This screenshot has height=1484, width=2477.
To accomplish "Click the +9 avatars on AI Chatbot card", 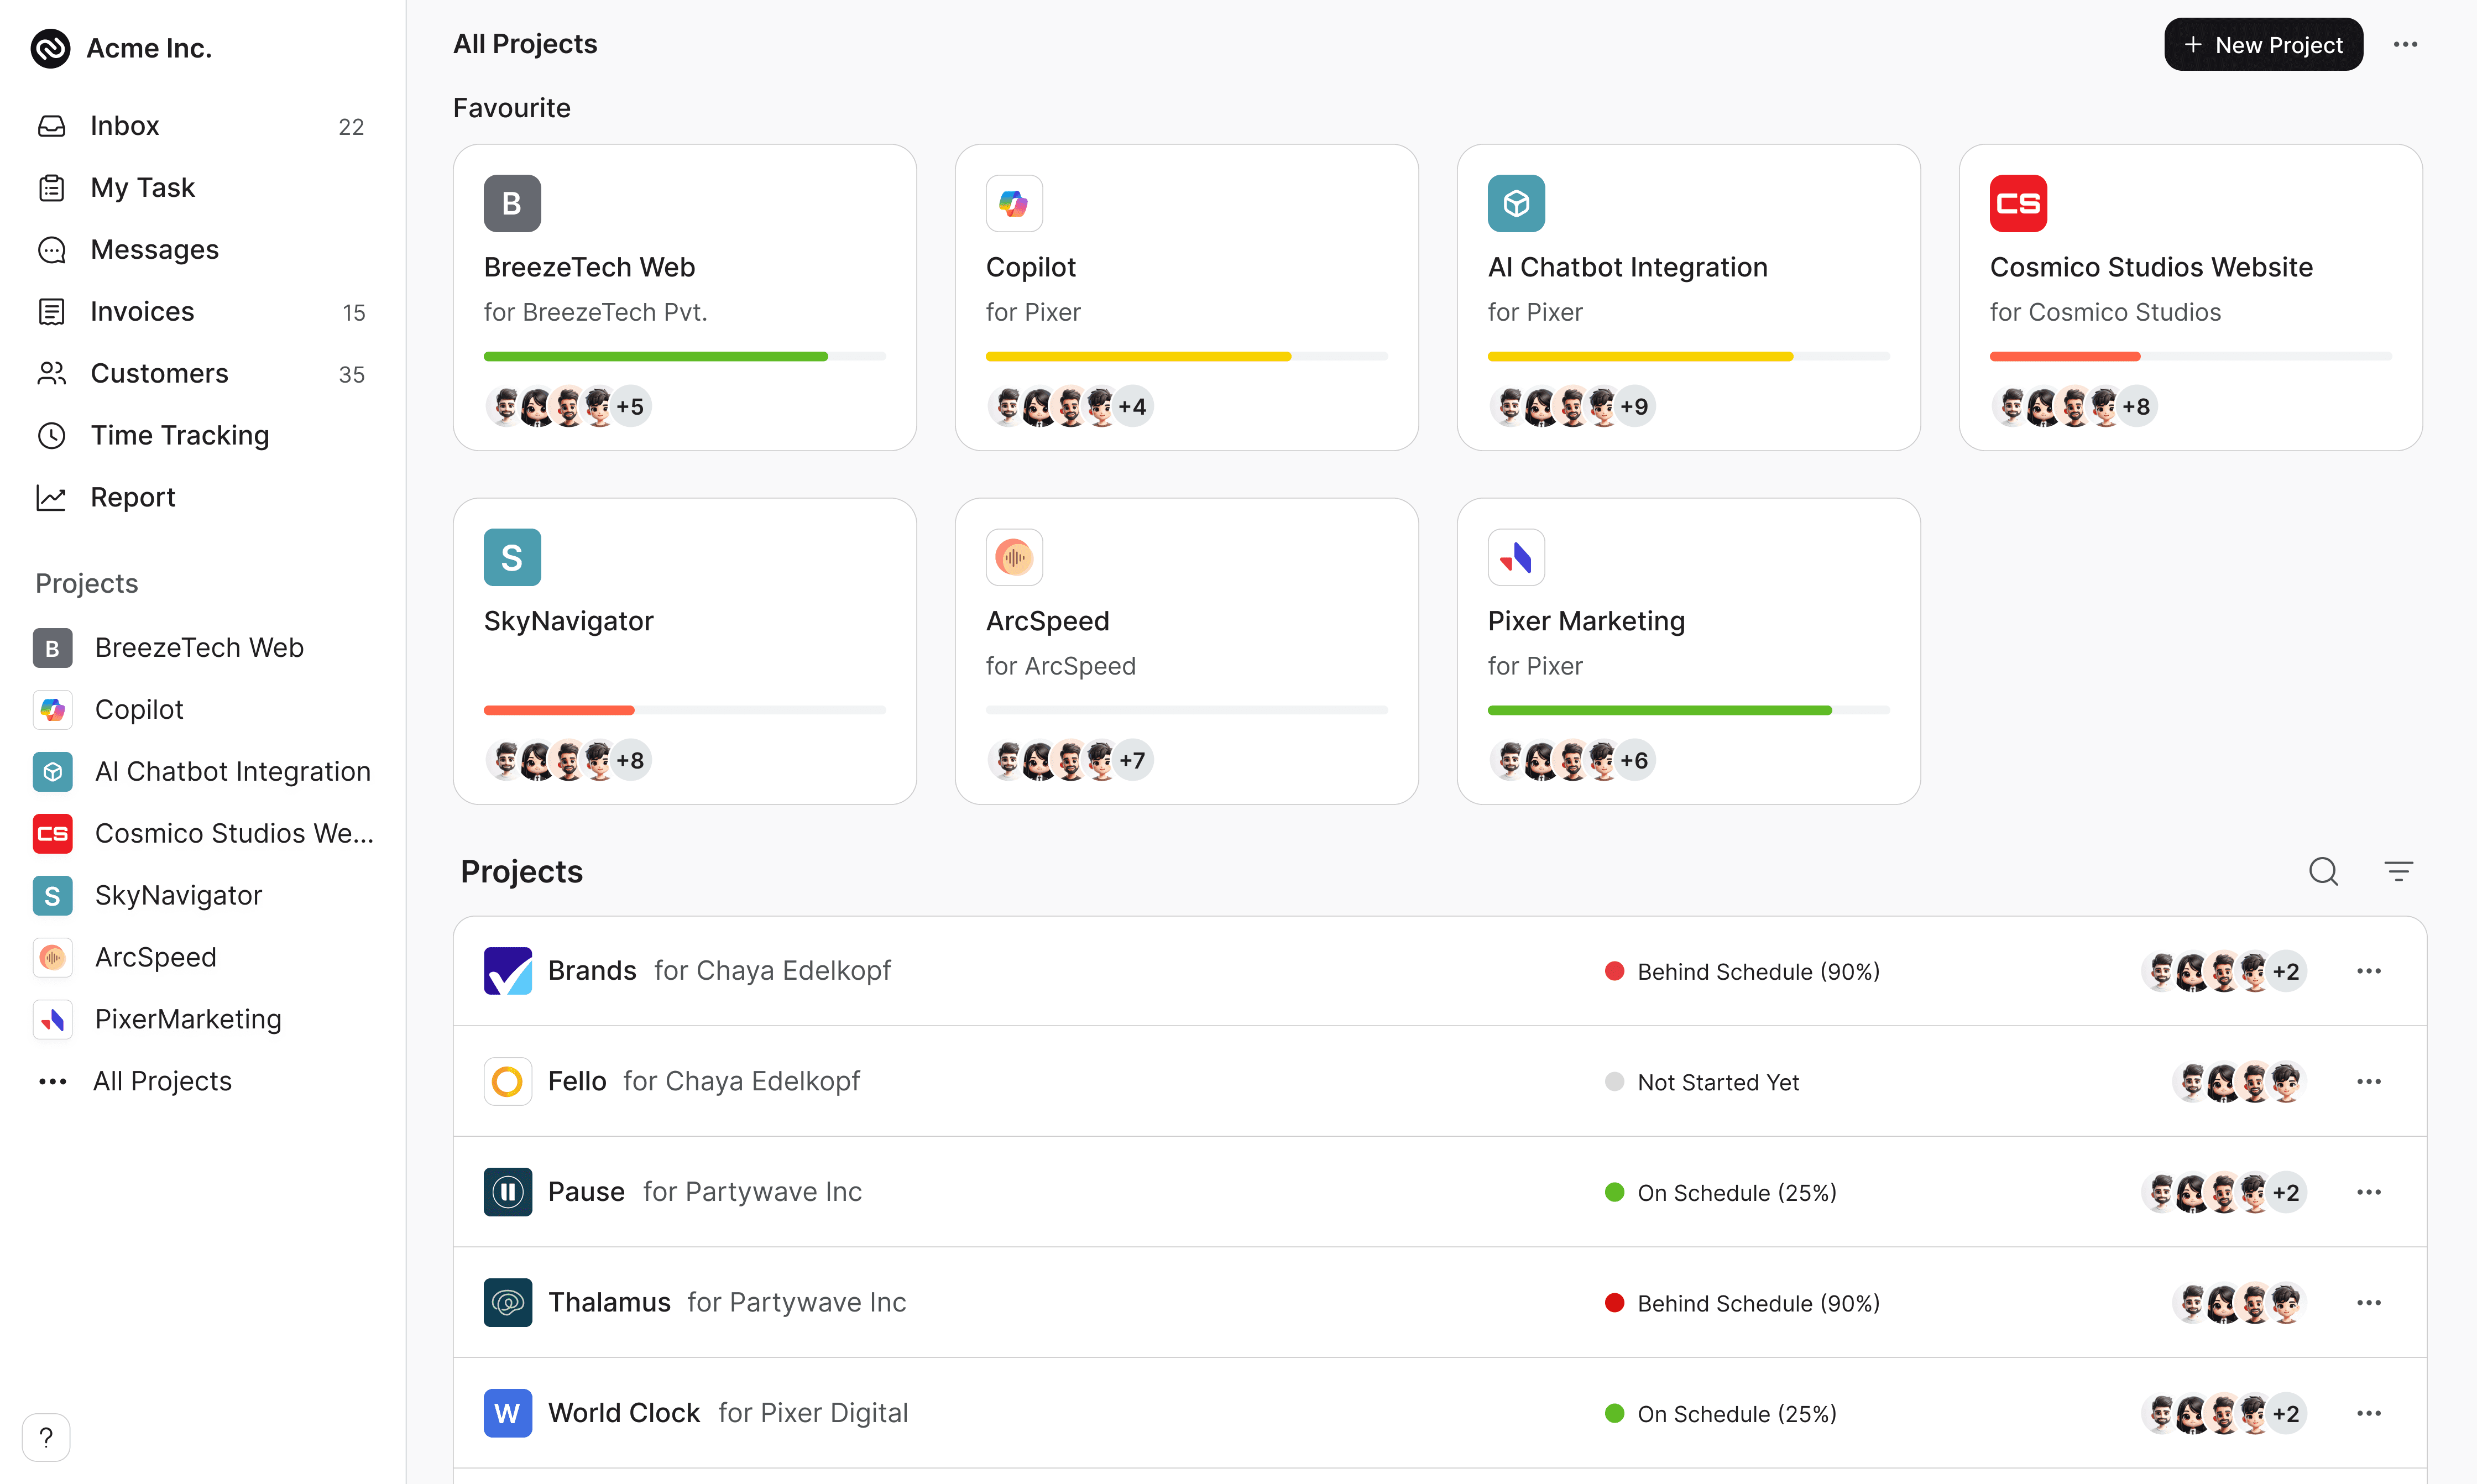I will point(1635,407).
